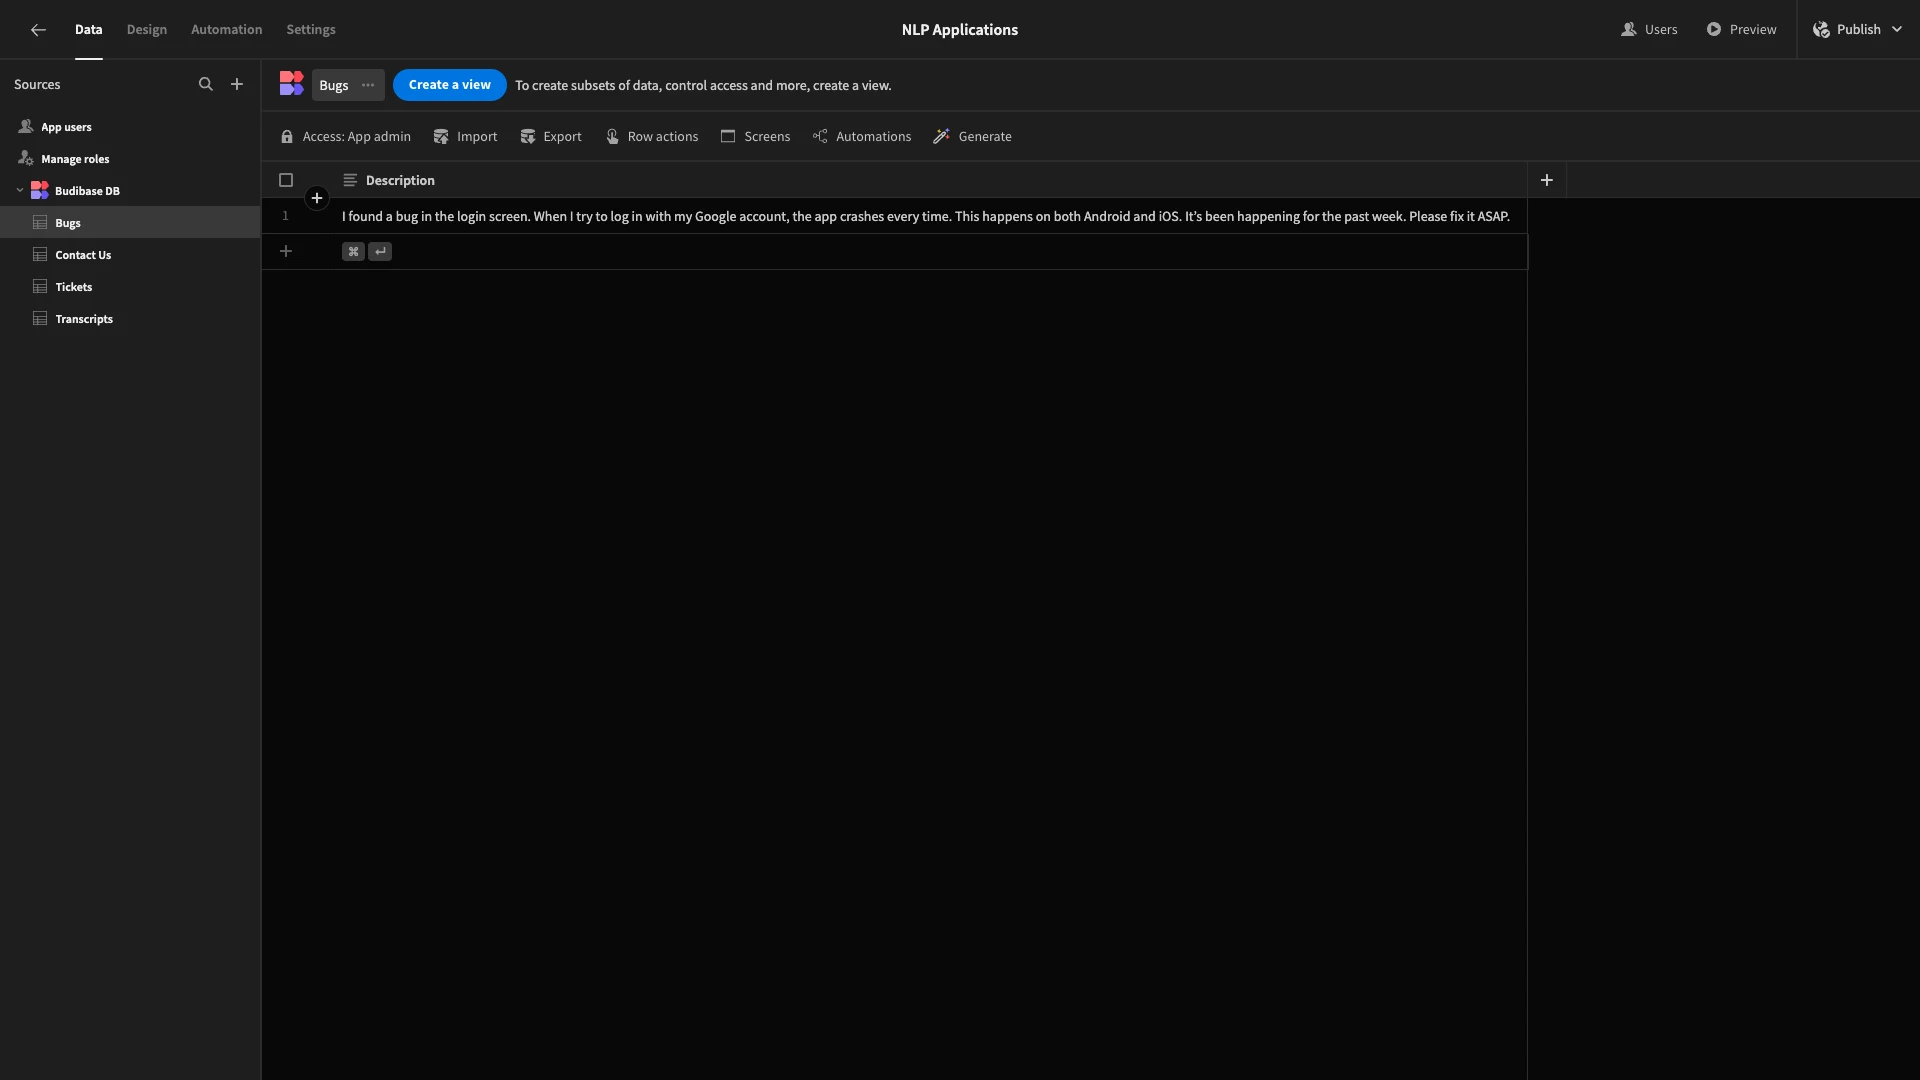Click the Create a view button
The image size is (1920, 1080).
tap(449, 85)
